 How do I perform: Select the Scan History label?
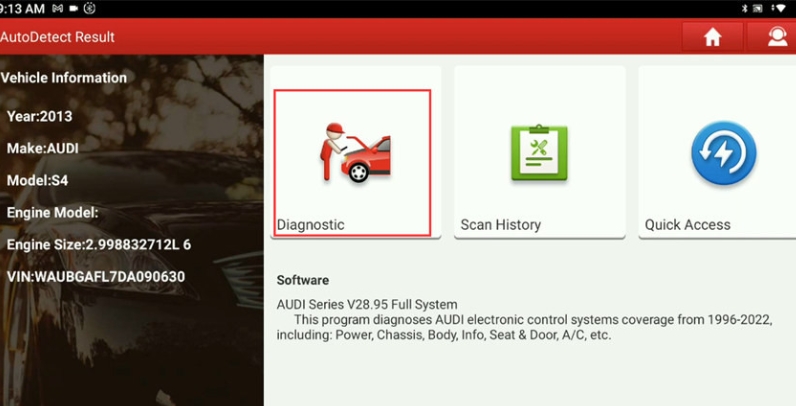(500, 225)
